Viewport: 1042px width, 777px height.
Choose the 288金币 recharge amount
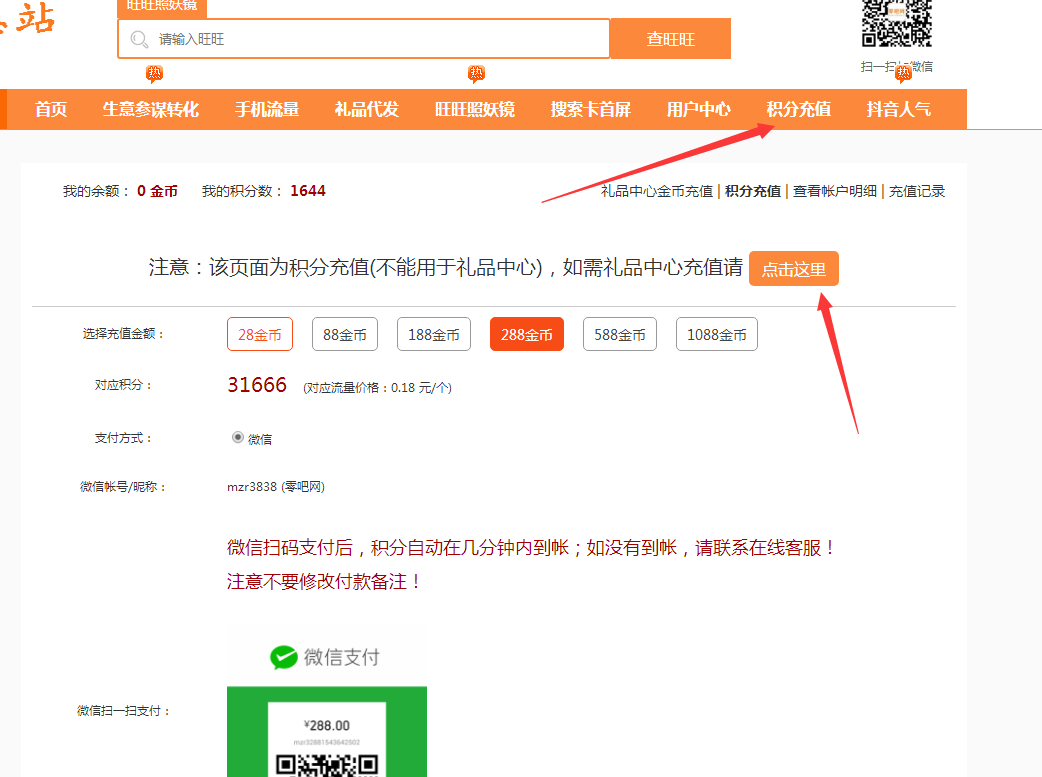pos(526,334)
